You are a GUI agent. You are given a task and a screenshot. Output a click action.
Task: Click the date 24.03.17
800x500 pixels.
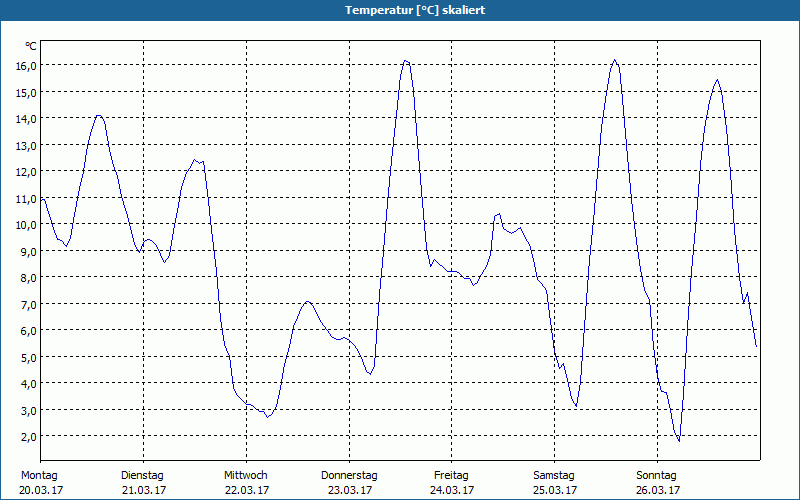(x=453, y=490)
